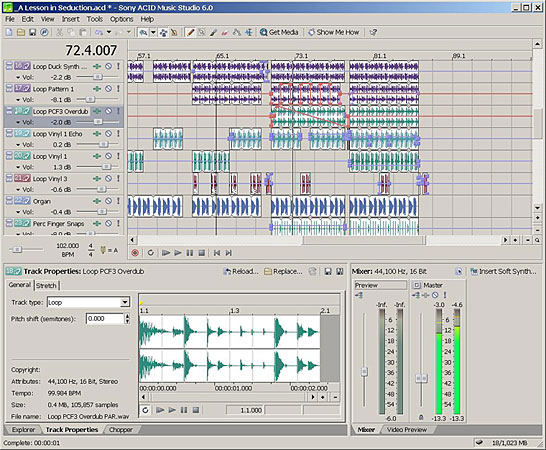Switch to the Video Preview tab
Image resolution: width=546 pixels, height=450 pixels.
407,430
